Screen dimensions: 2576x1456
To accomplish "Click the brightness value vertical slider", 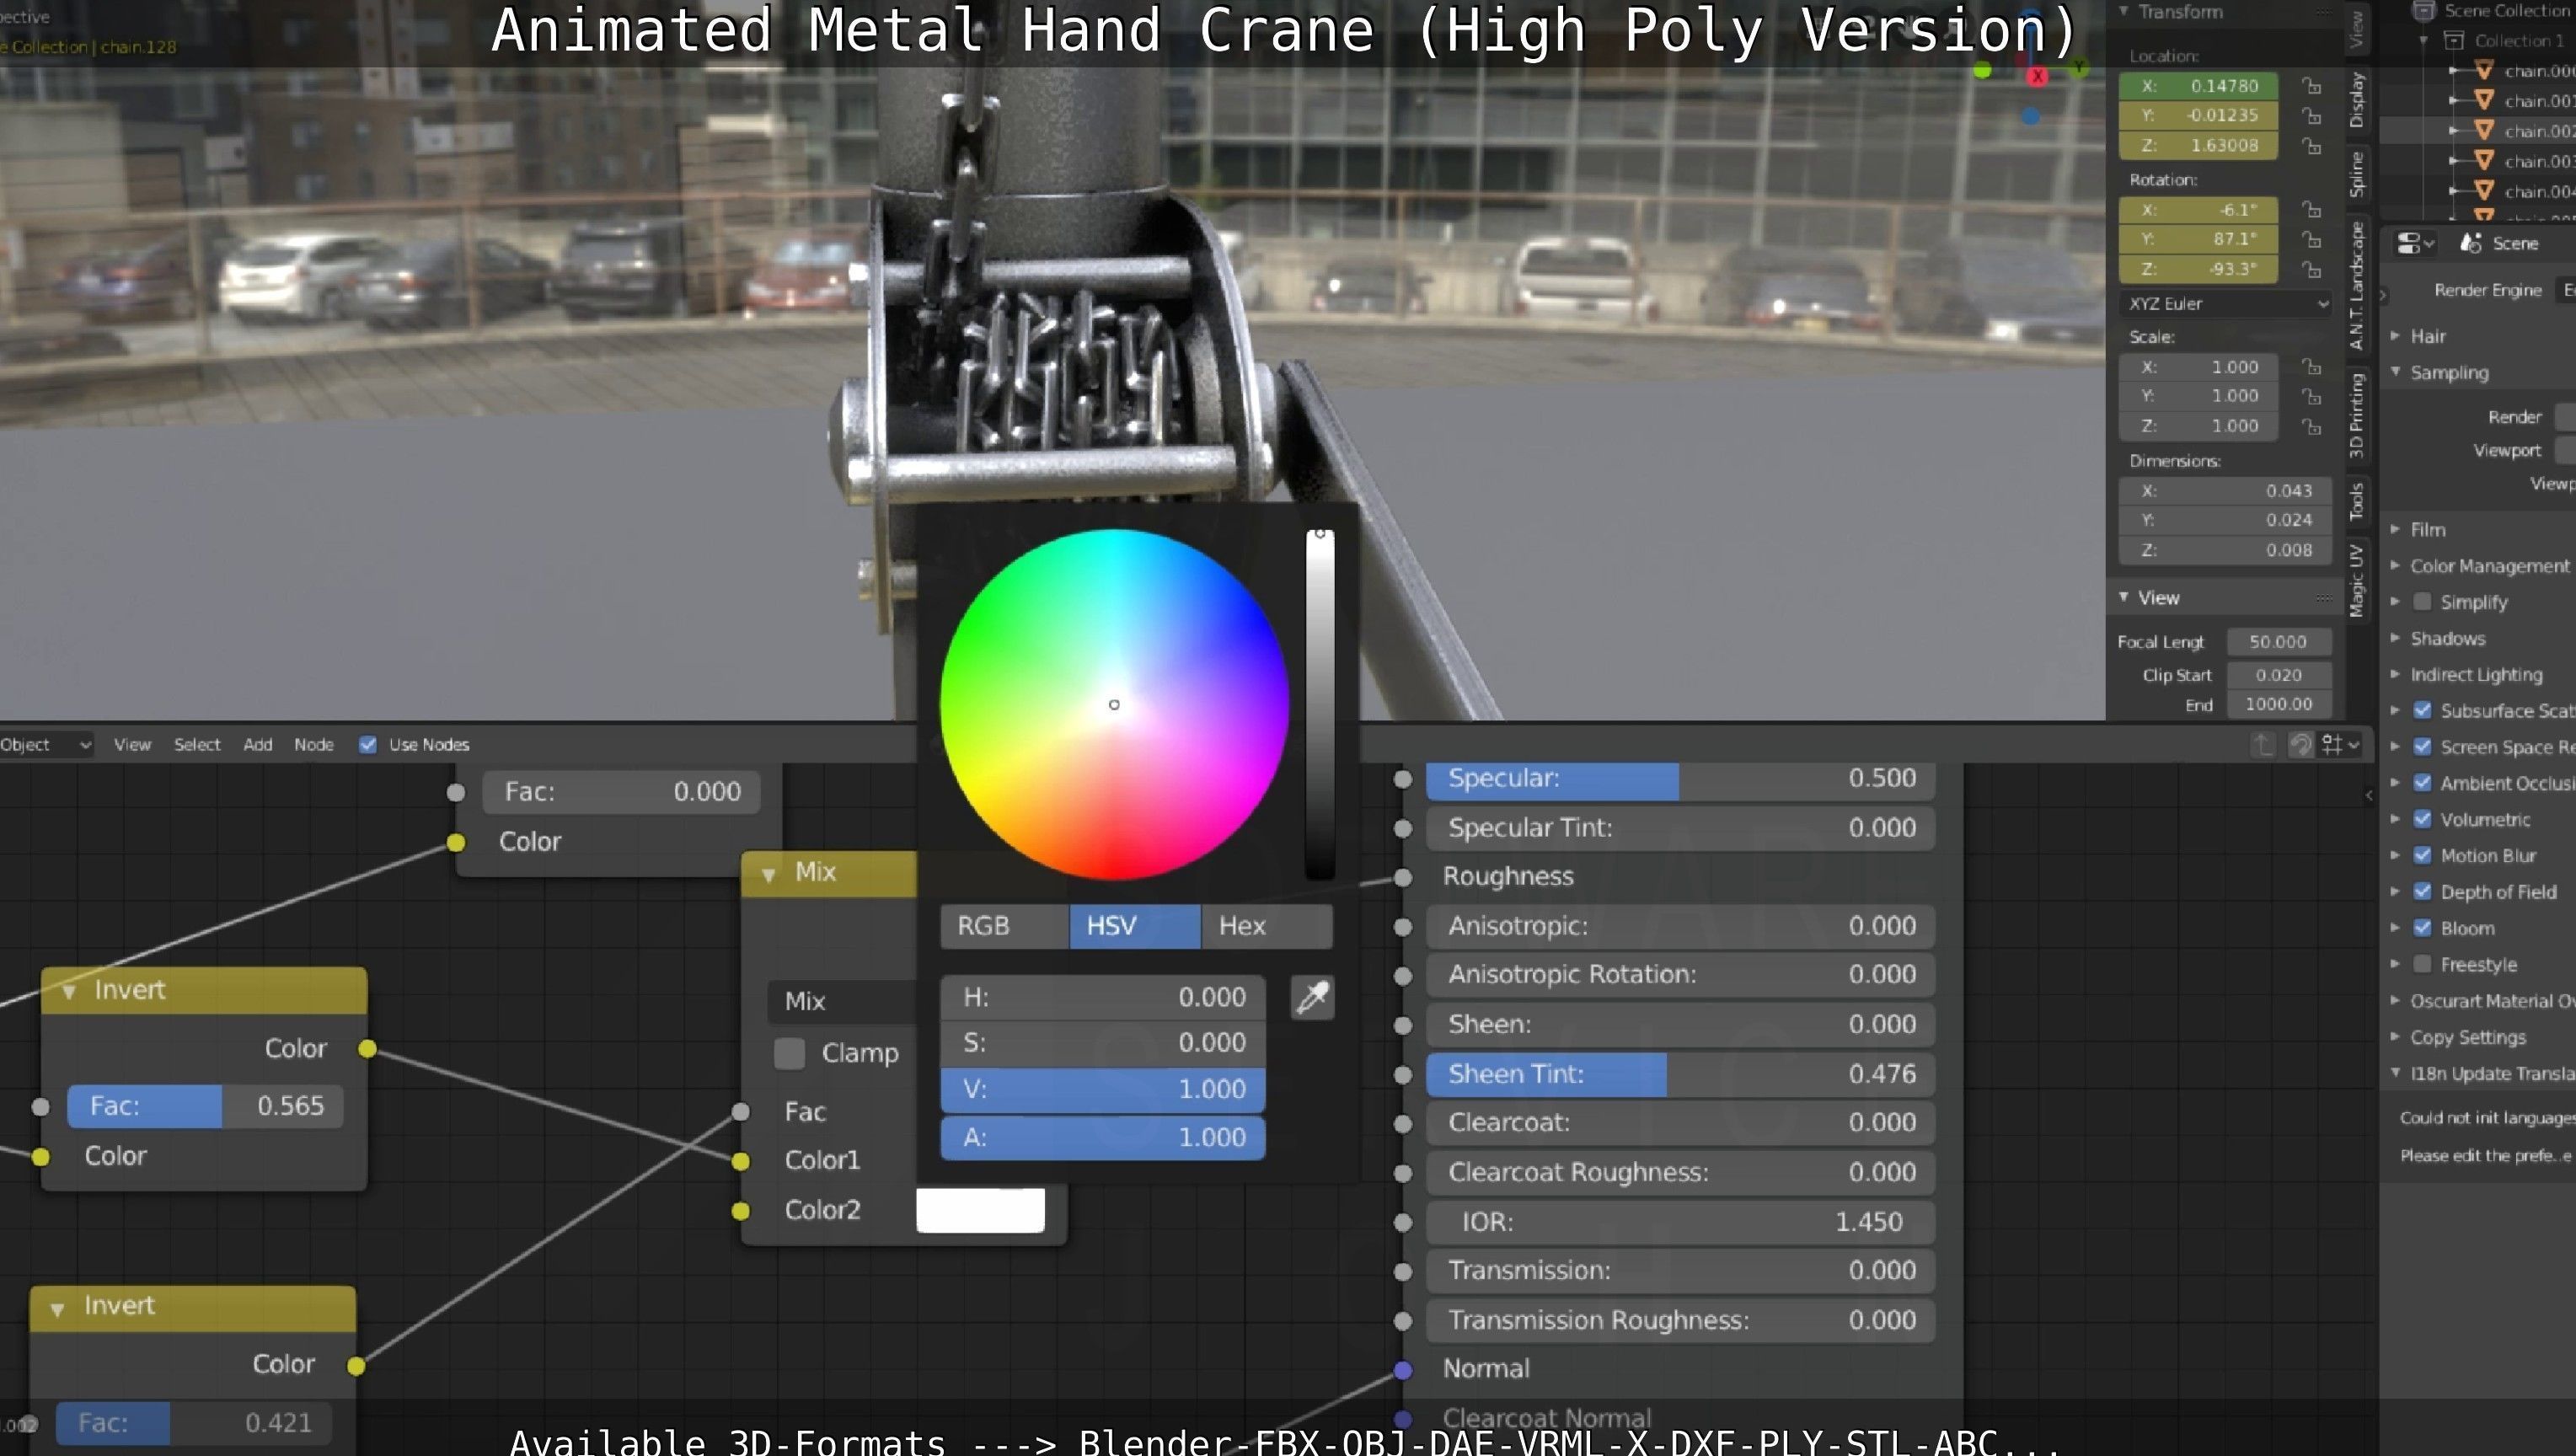I will [x=1320, y=705].
